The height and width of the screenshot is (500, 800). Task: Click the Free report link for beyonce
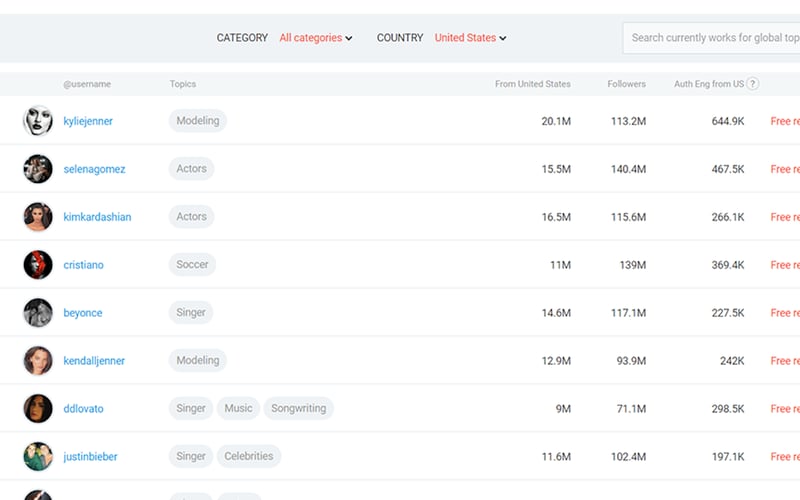point(785,313)
